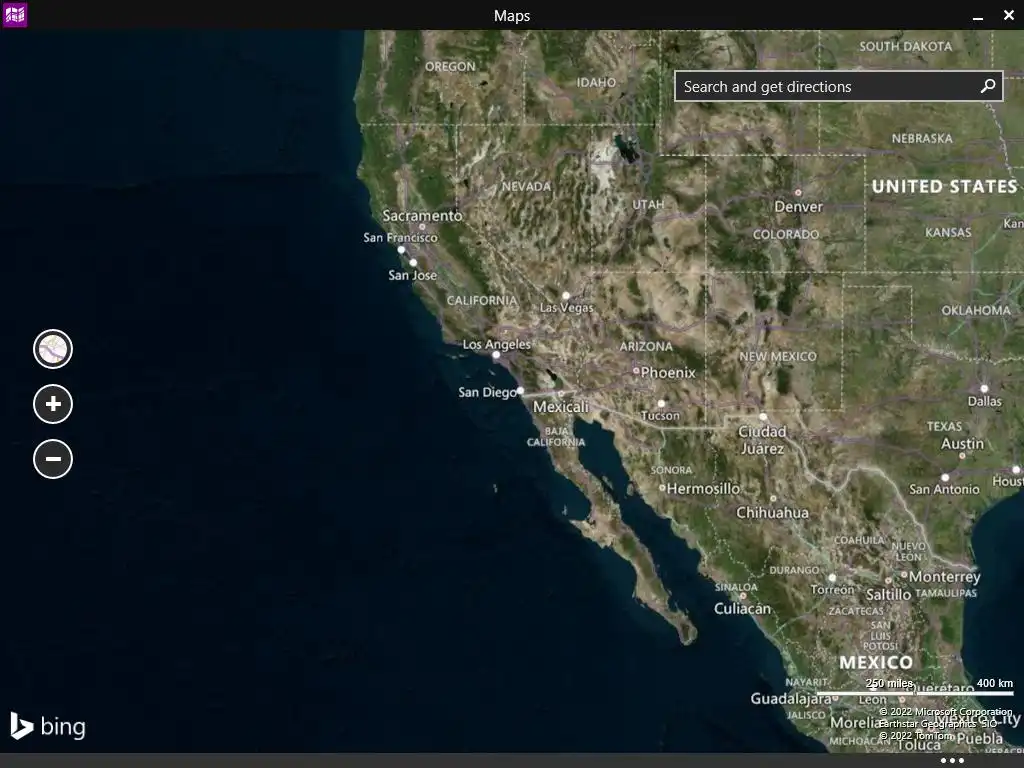Viewport: 1024px width, 768px height.
Task: Select the Los Angeles city marker
Action: 496,355
